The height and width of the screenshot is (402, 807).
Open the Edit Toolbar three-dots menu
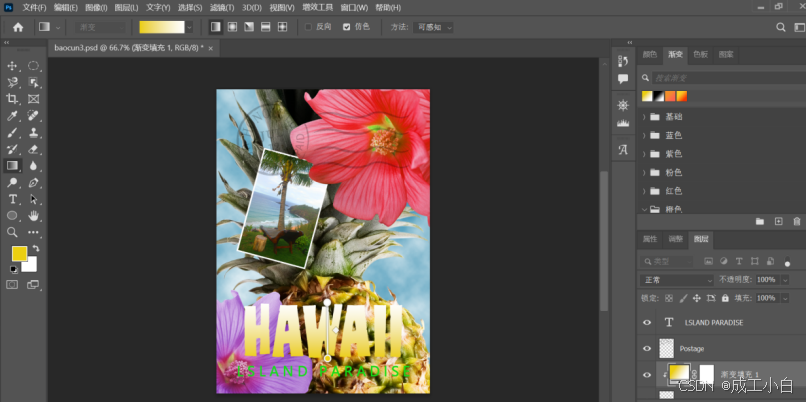point(33,232)
